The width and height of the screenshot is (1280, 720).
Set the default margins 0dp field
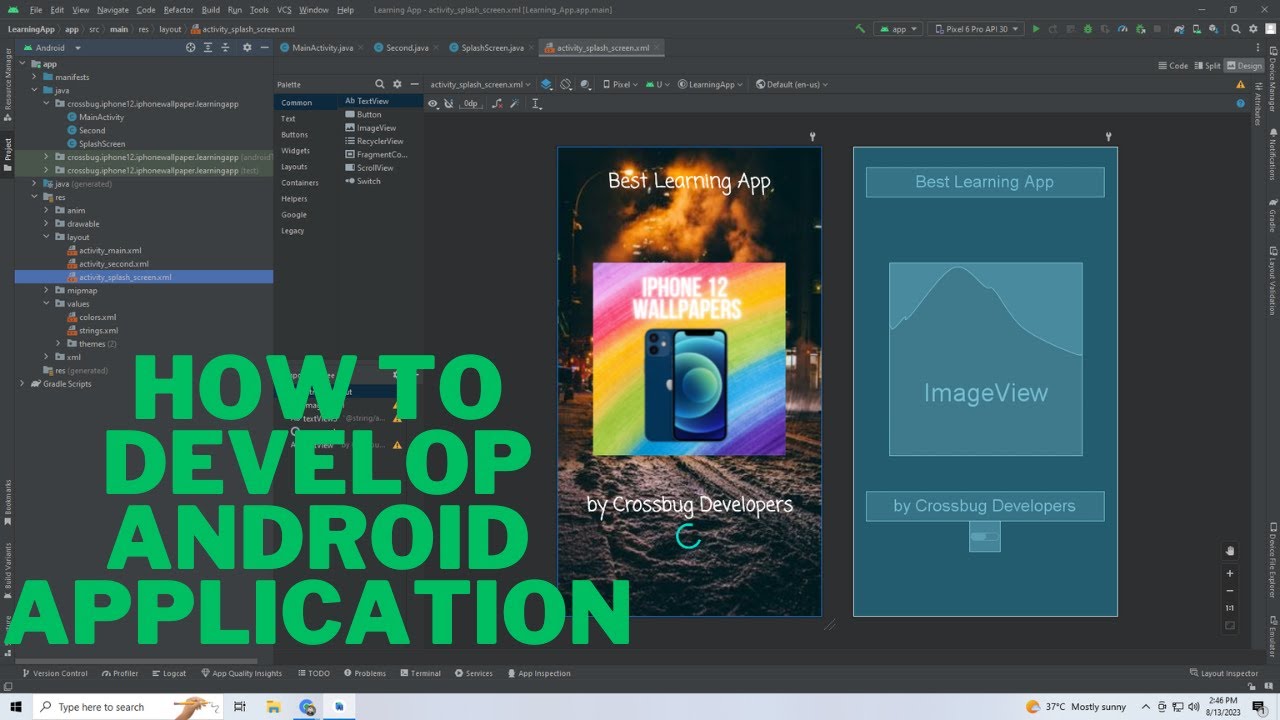point(471,103)
